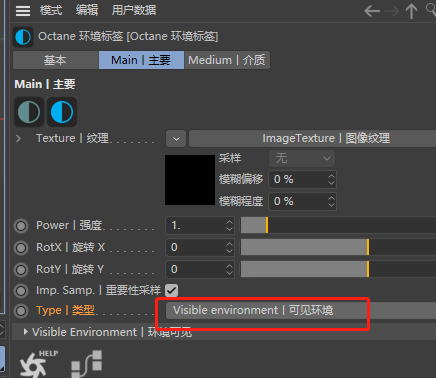Open the Visible environment | 可见环境 type dropdown
This screenshot has width=436, height=378.
pyautogui.click(x=301, y=311)
